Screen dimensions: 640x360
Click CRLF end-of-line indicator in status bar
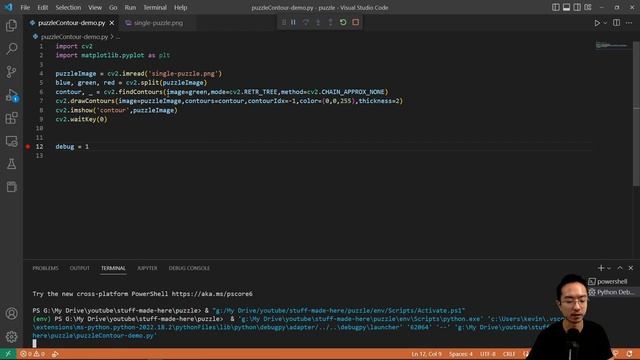pos(509,354)
